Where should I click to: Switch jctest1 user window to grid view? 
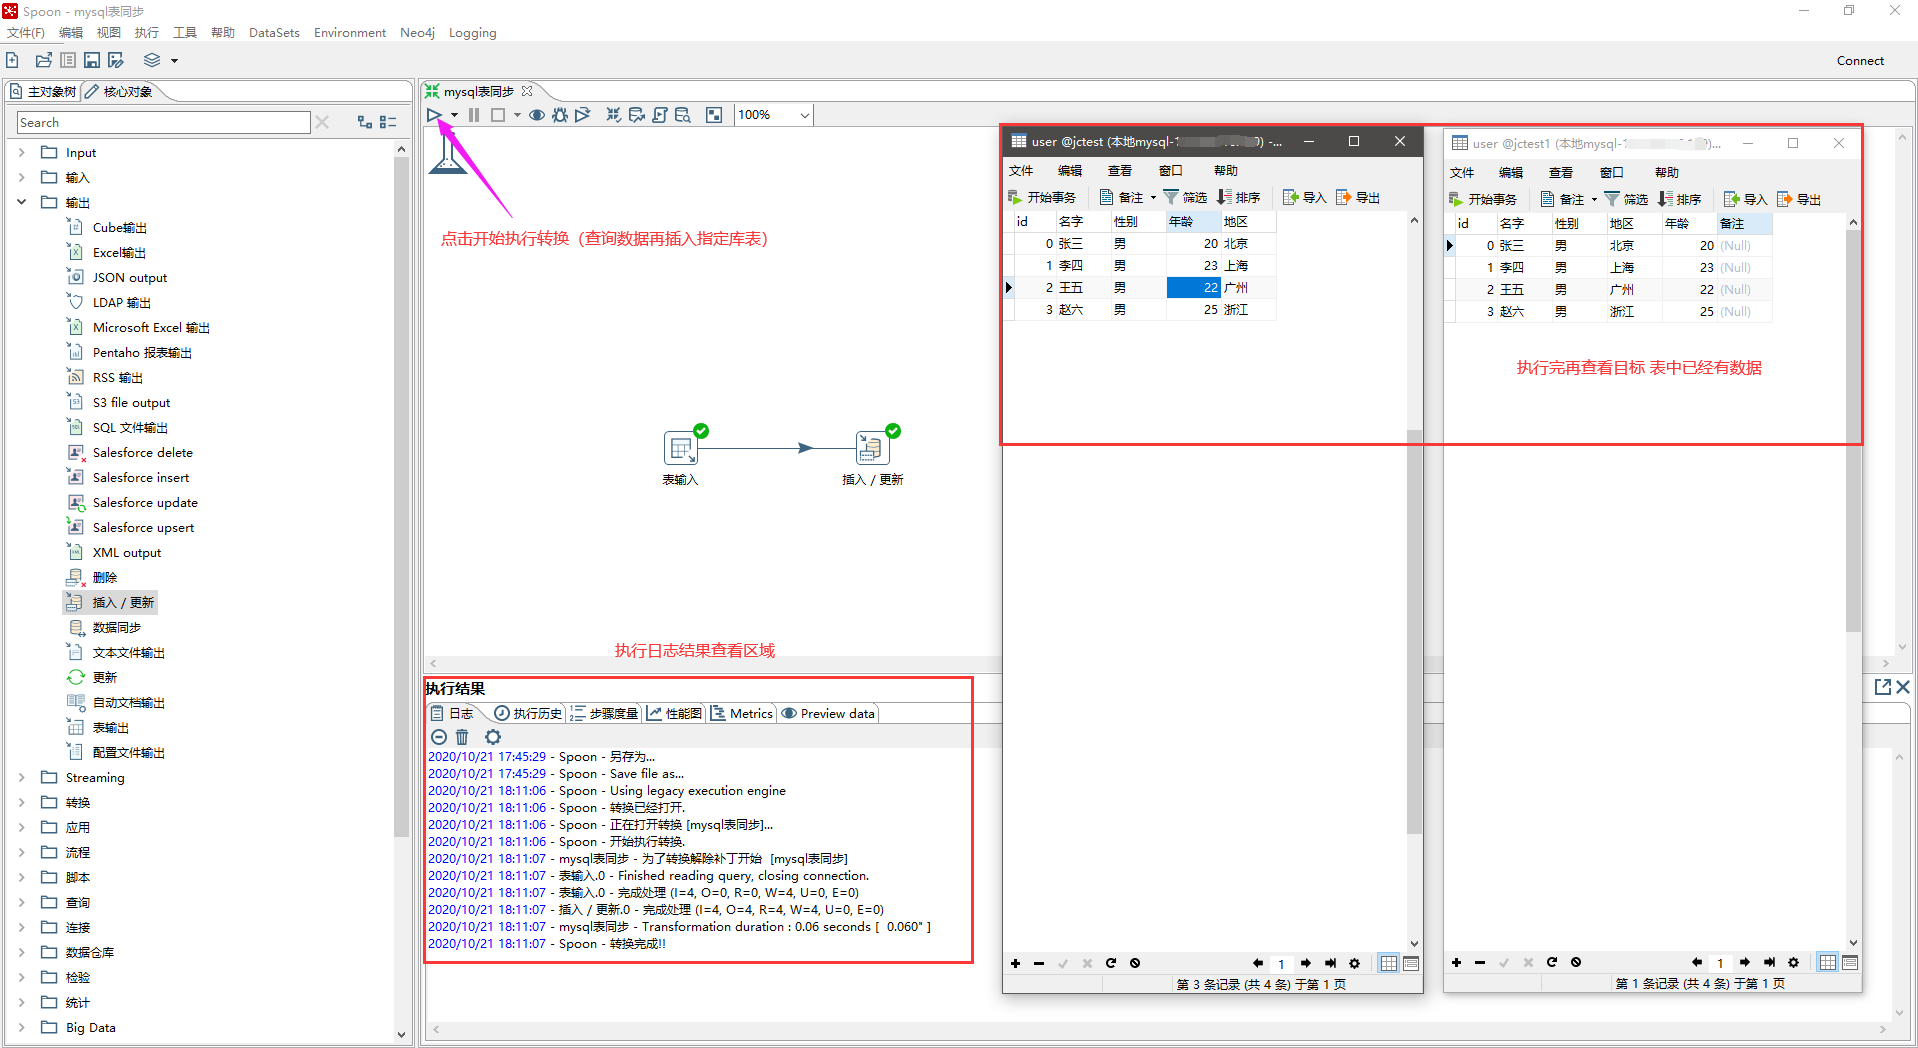point(1828,962)
